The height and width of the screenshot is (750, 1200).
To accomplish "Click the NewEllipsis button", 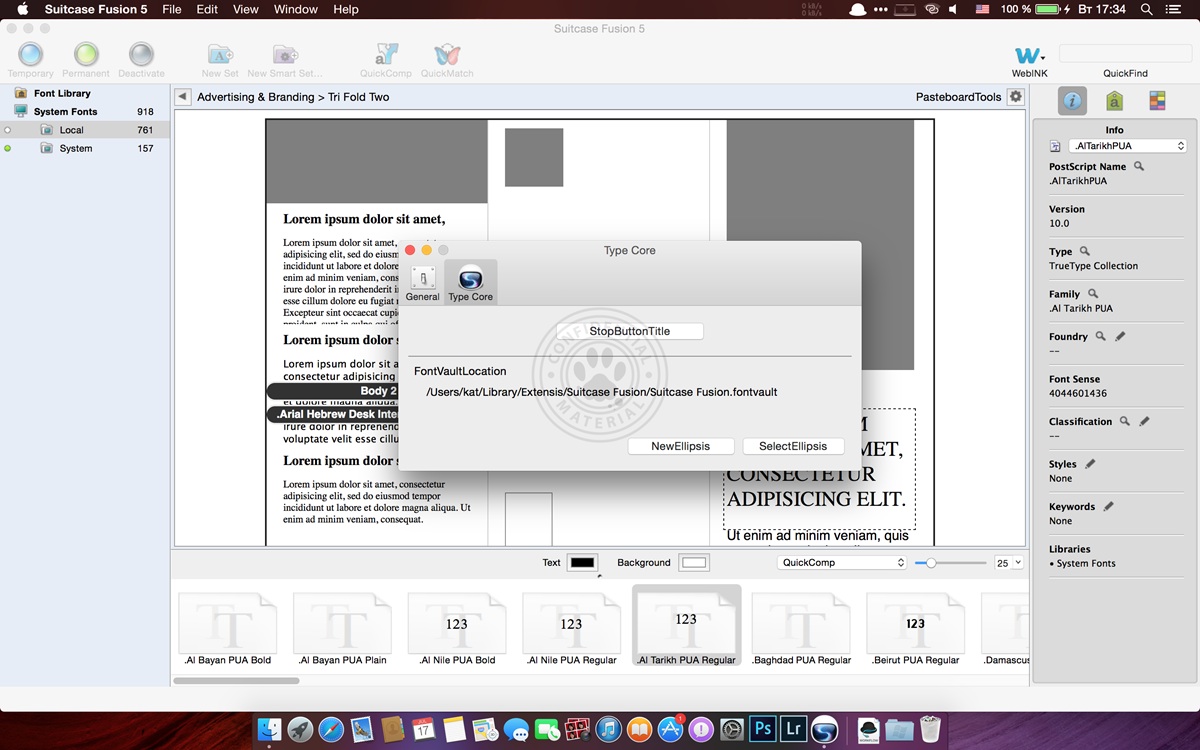I will [x=681, y=446].
